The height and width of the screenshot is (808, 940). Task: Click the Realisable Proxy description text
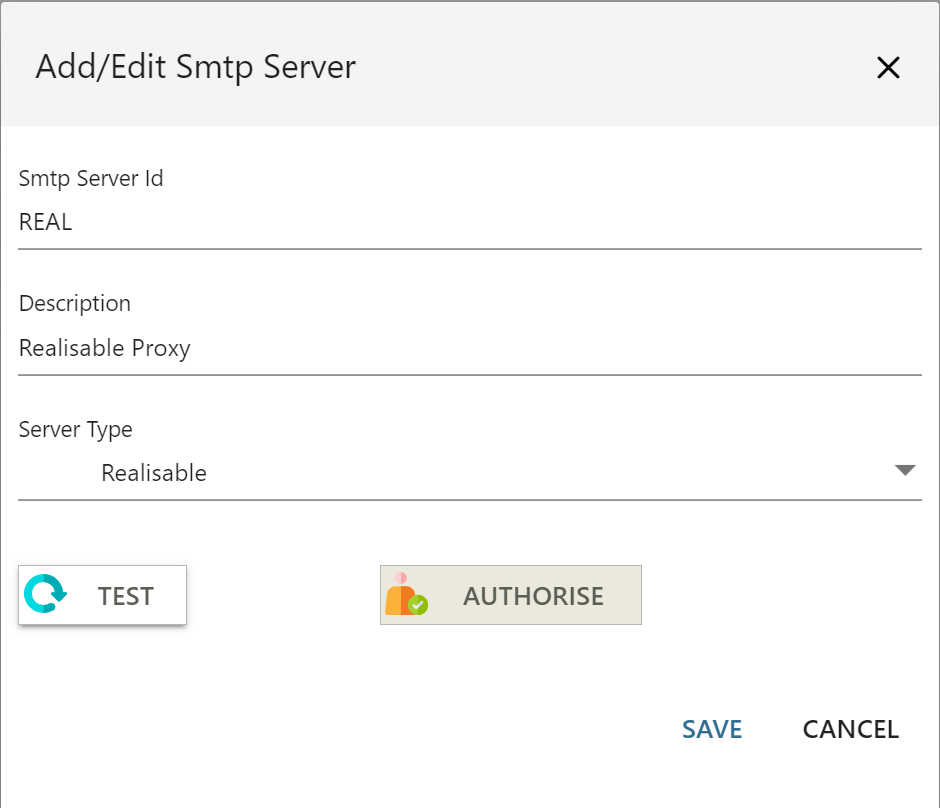pyautogui.click(x=105, y=349)
